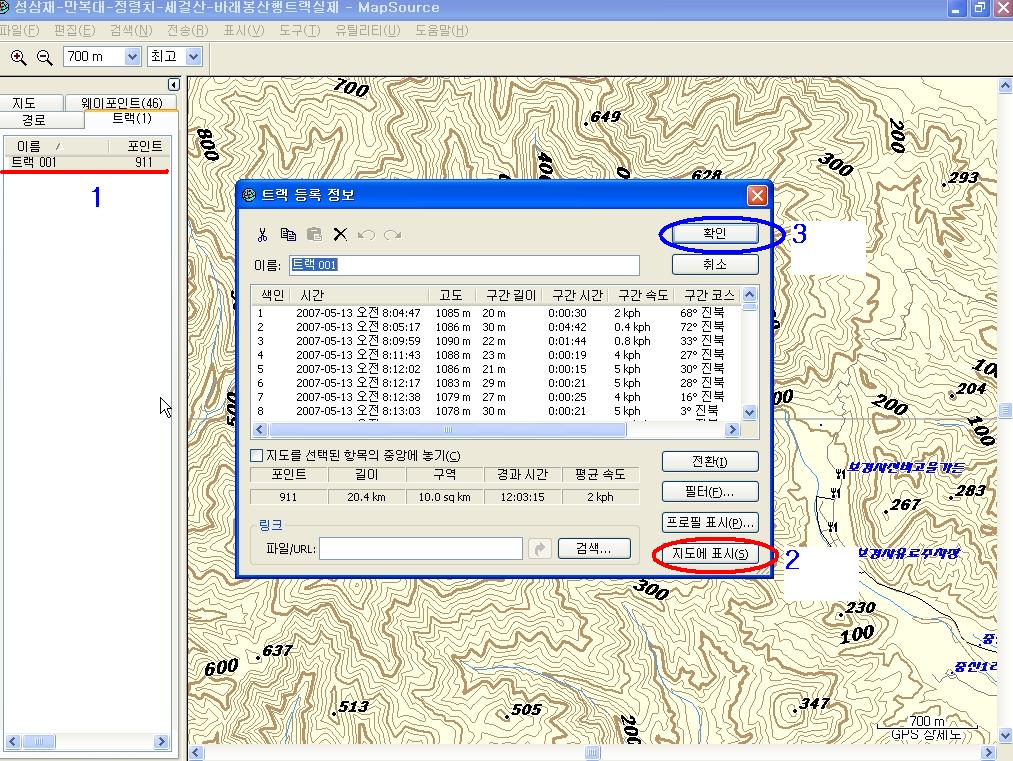Image resolution: width=1013 pixels, height=761 pixels.
Task: Click the 고도 column header
Action: click(452, 295)
